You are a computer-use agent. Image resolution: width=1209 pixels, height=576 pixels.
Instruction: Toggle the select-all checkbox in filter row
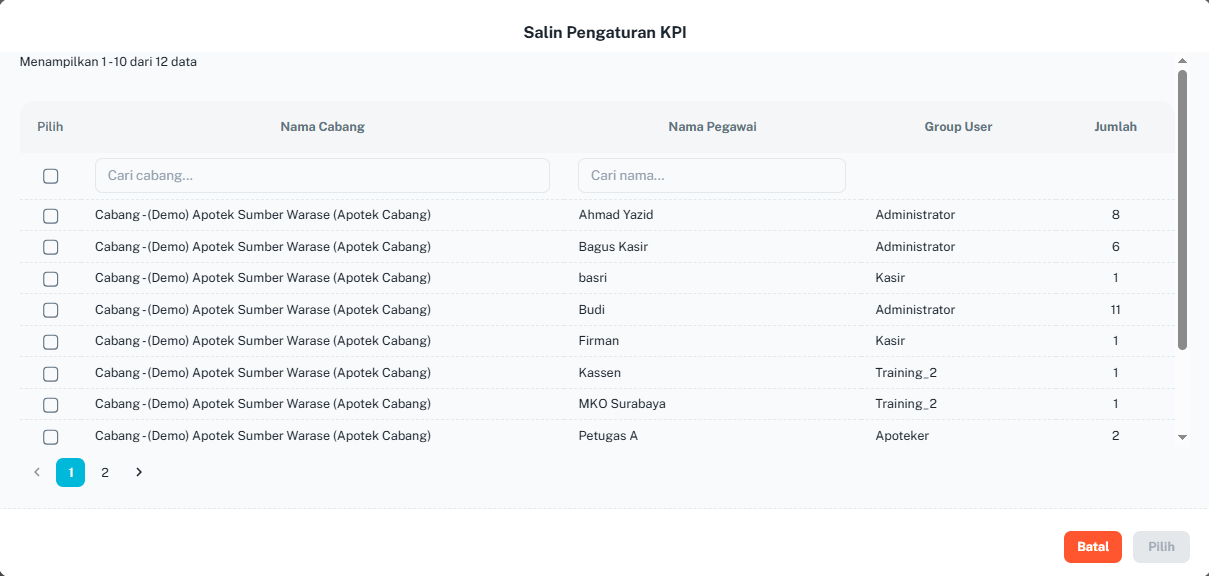(51, 176)
